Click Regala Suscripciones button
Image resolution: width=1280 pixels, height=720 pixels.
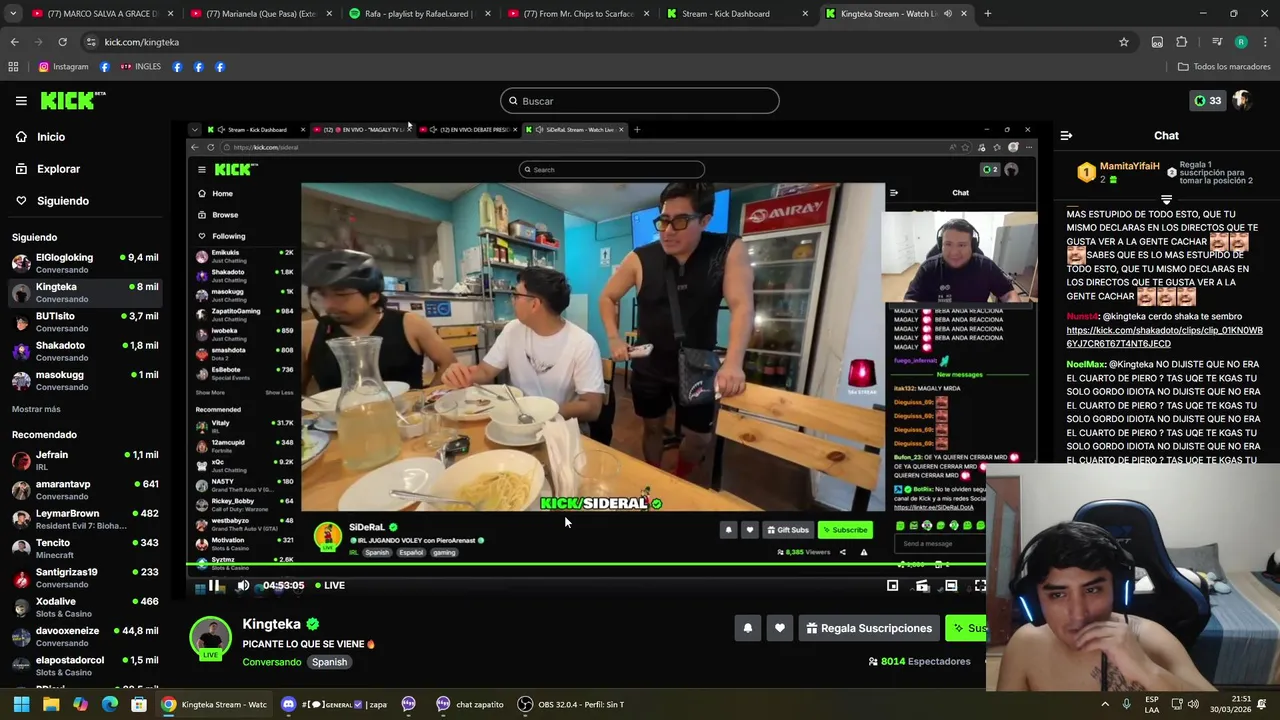(869, 628)
